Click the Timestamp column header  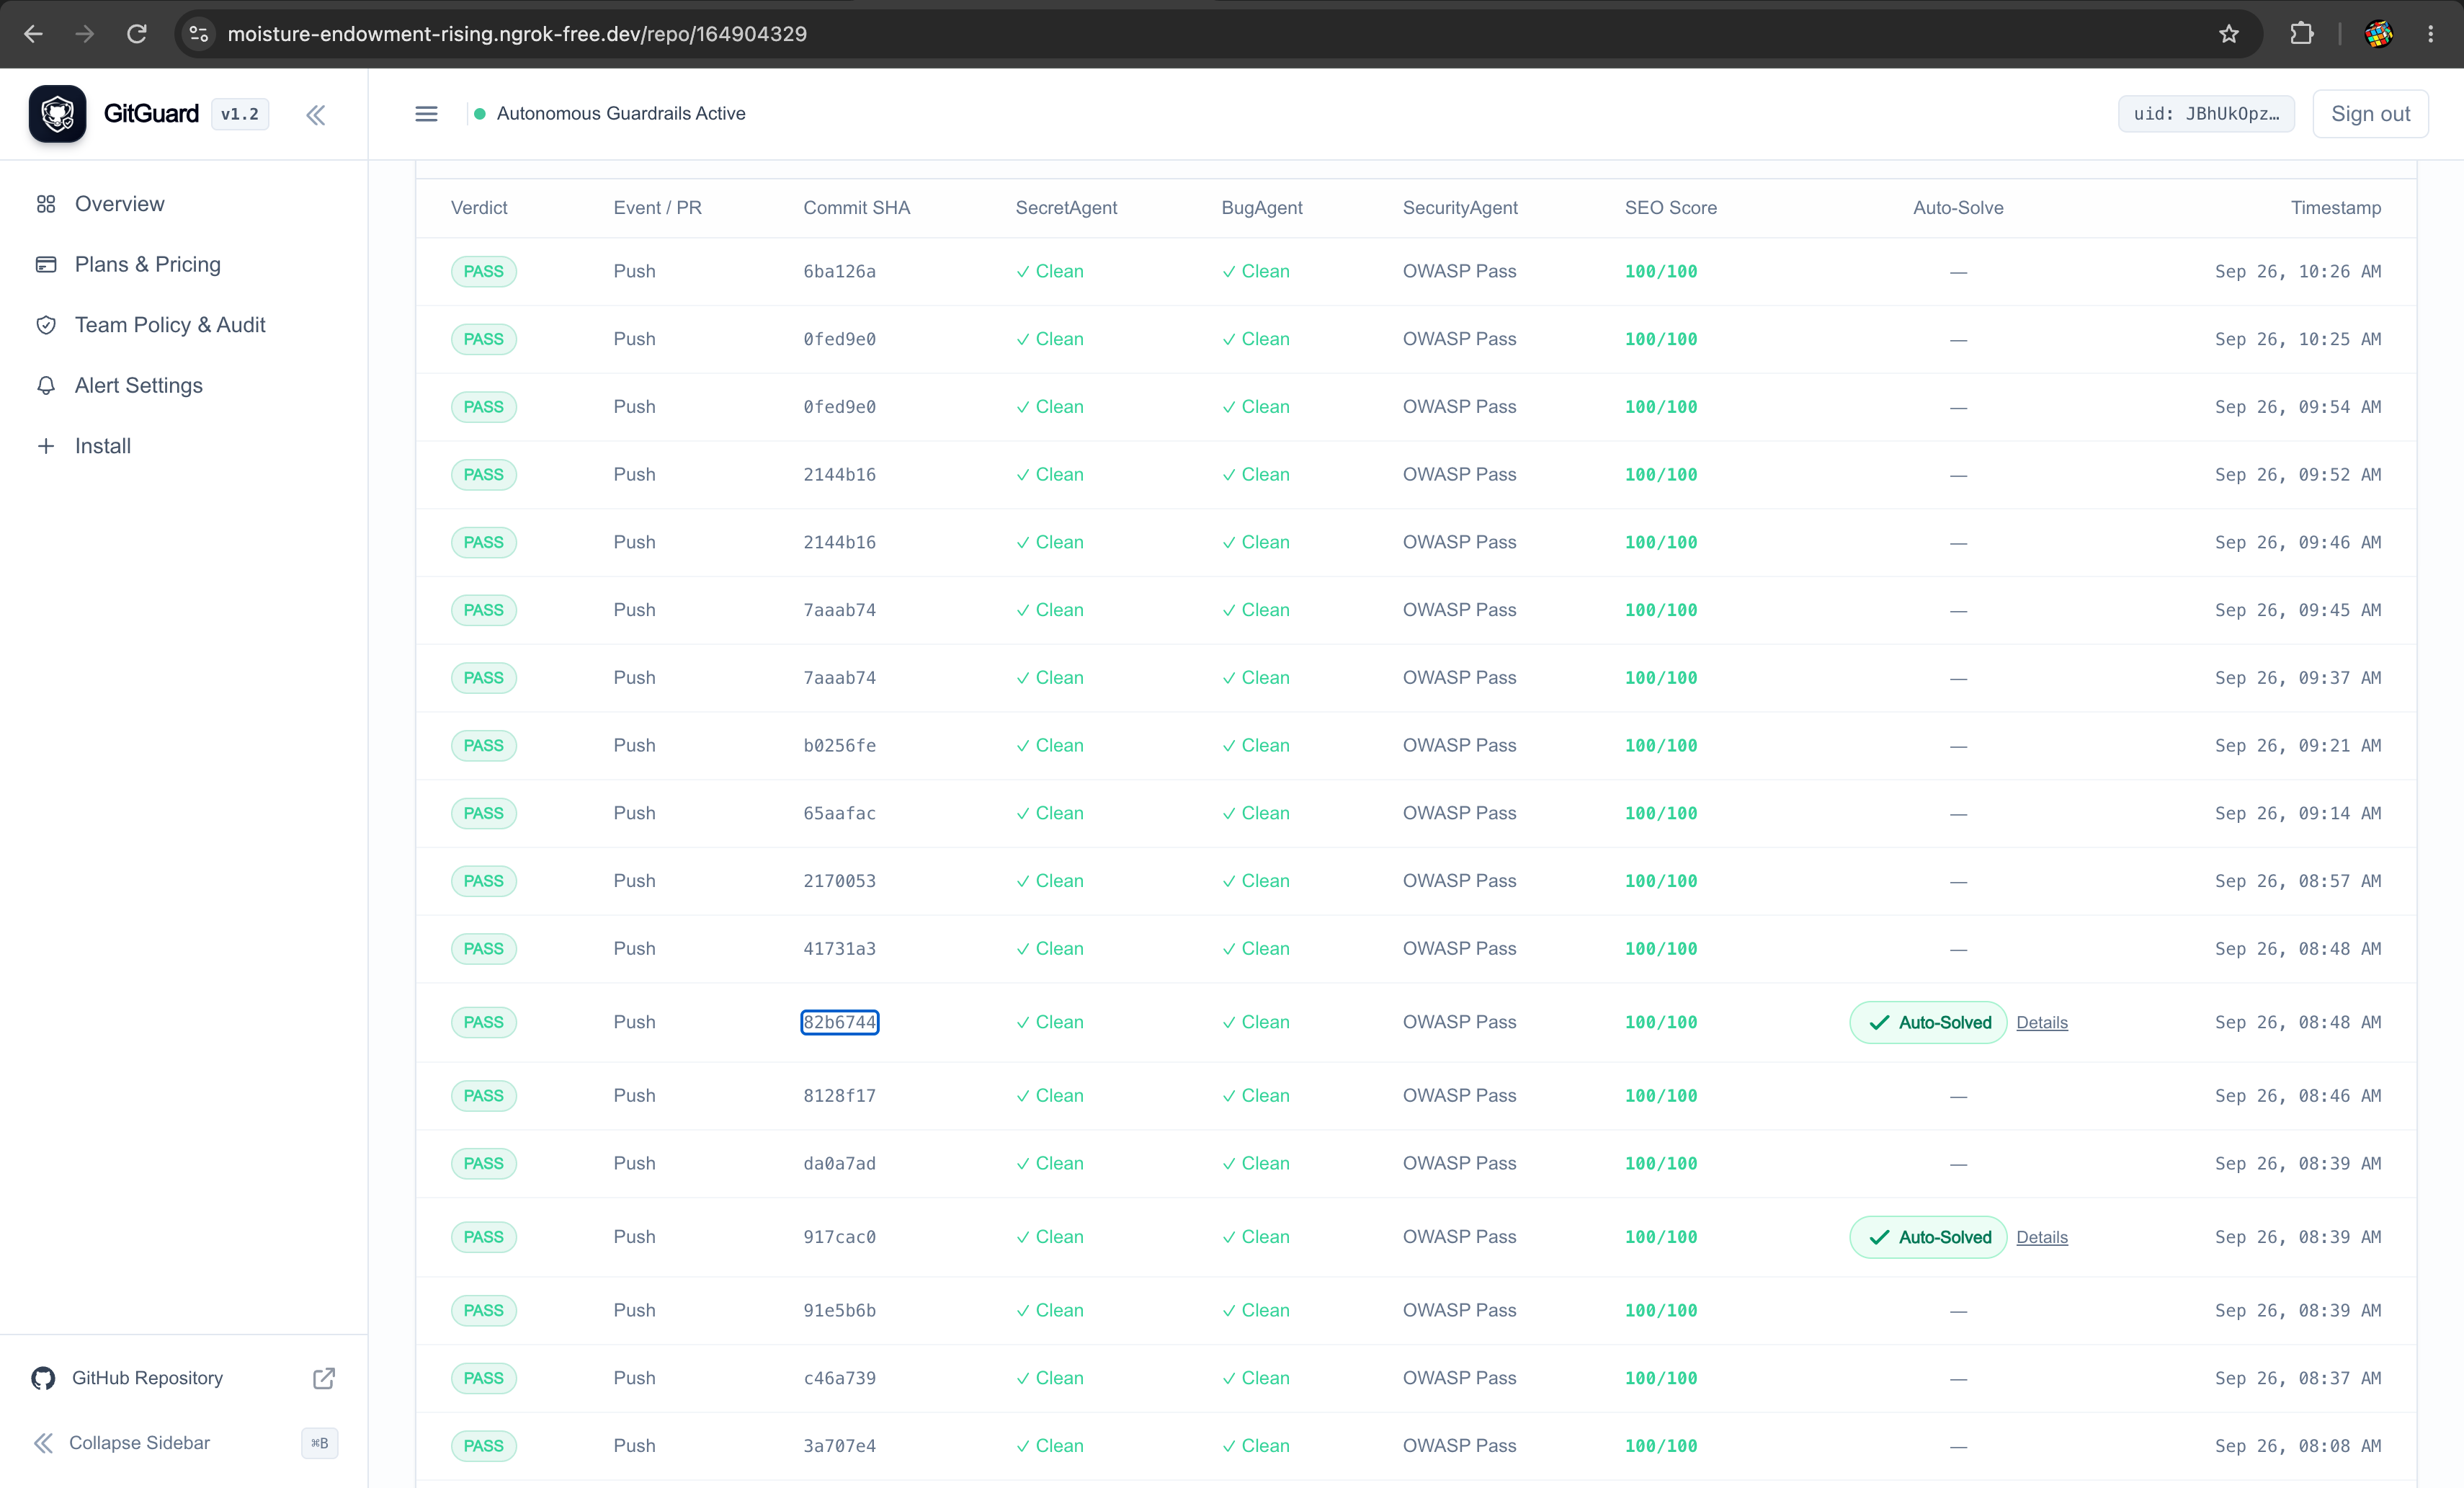pos(2335,208)
